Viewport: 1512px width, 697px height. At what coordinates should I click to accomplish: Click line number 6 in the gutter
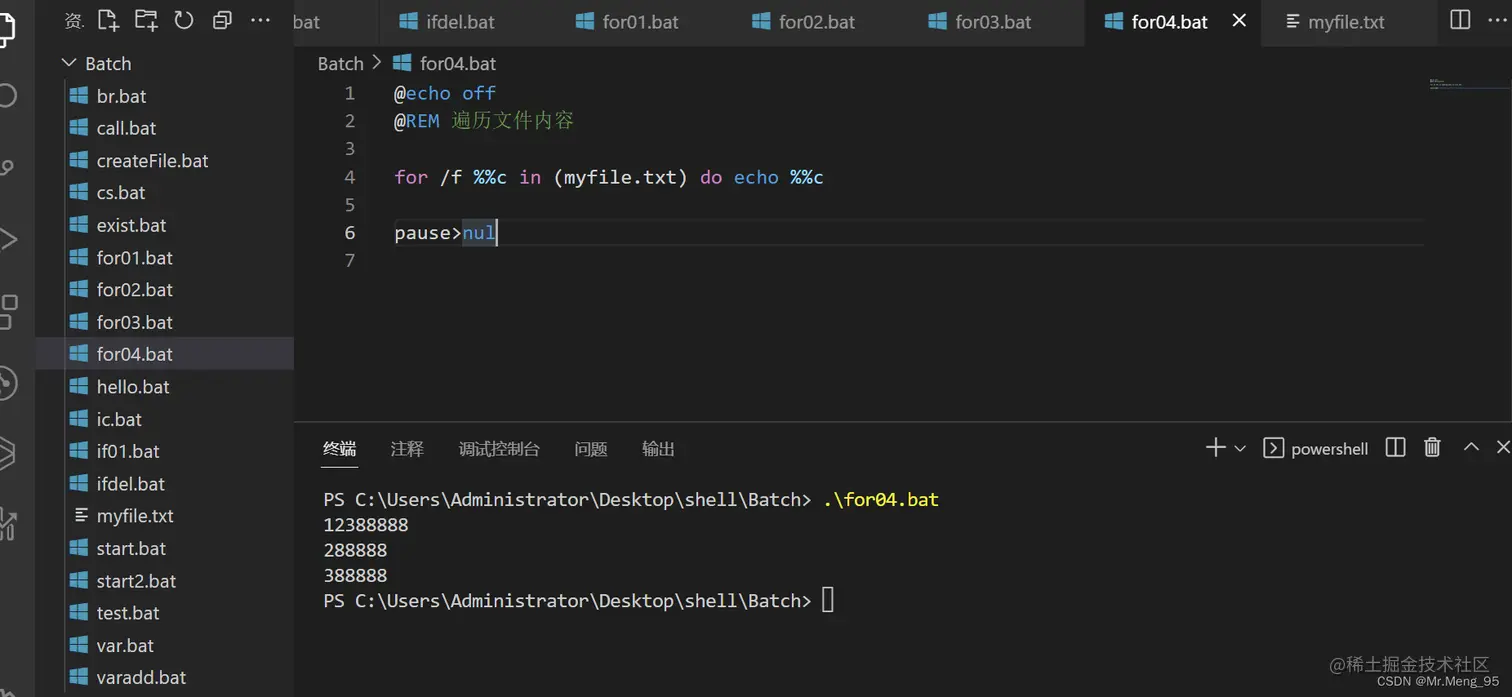point(349,233)
